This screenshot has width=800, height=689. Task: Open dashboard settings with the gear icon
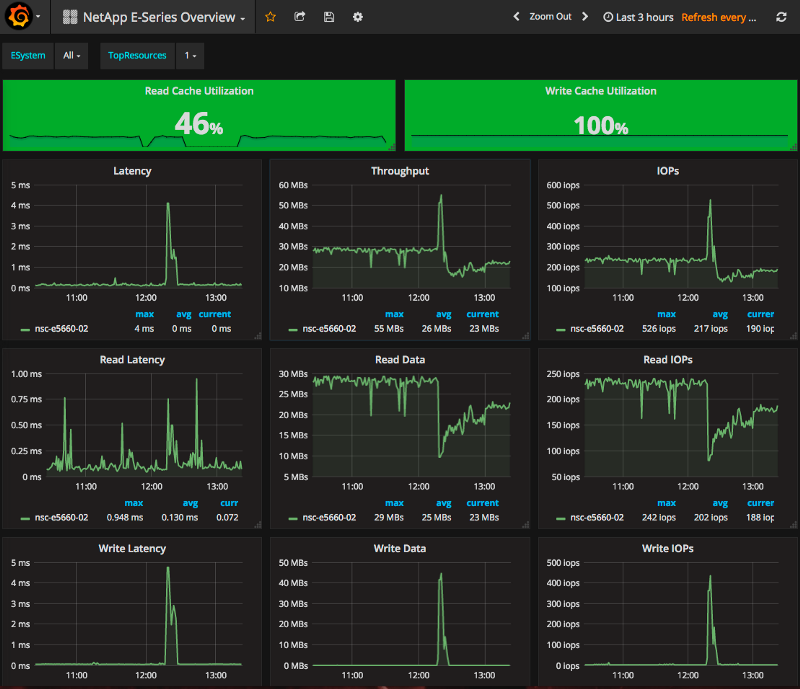tap(357, 17)
